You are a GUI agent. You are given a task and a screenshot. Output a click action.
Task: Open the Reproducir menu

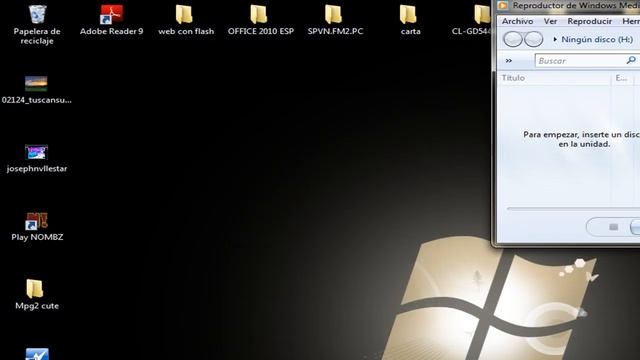[589, 21]
